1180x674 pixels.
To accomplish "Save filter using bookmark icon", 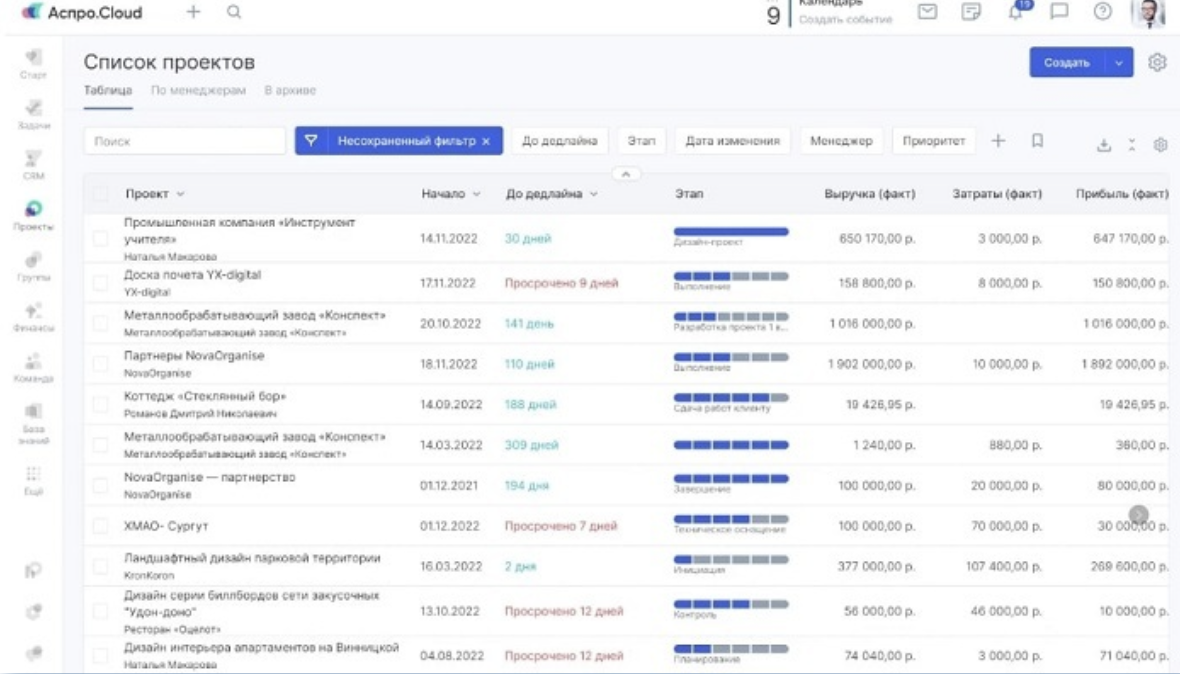I will click(1037, 141).
